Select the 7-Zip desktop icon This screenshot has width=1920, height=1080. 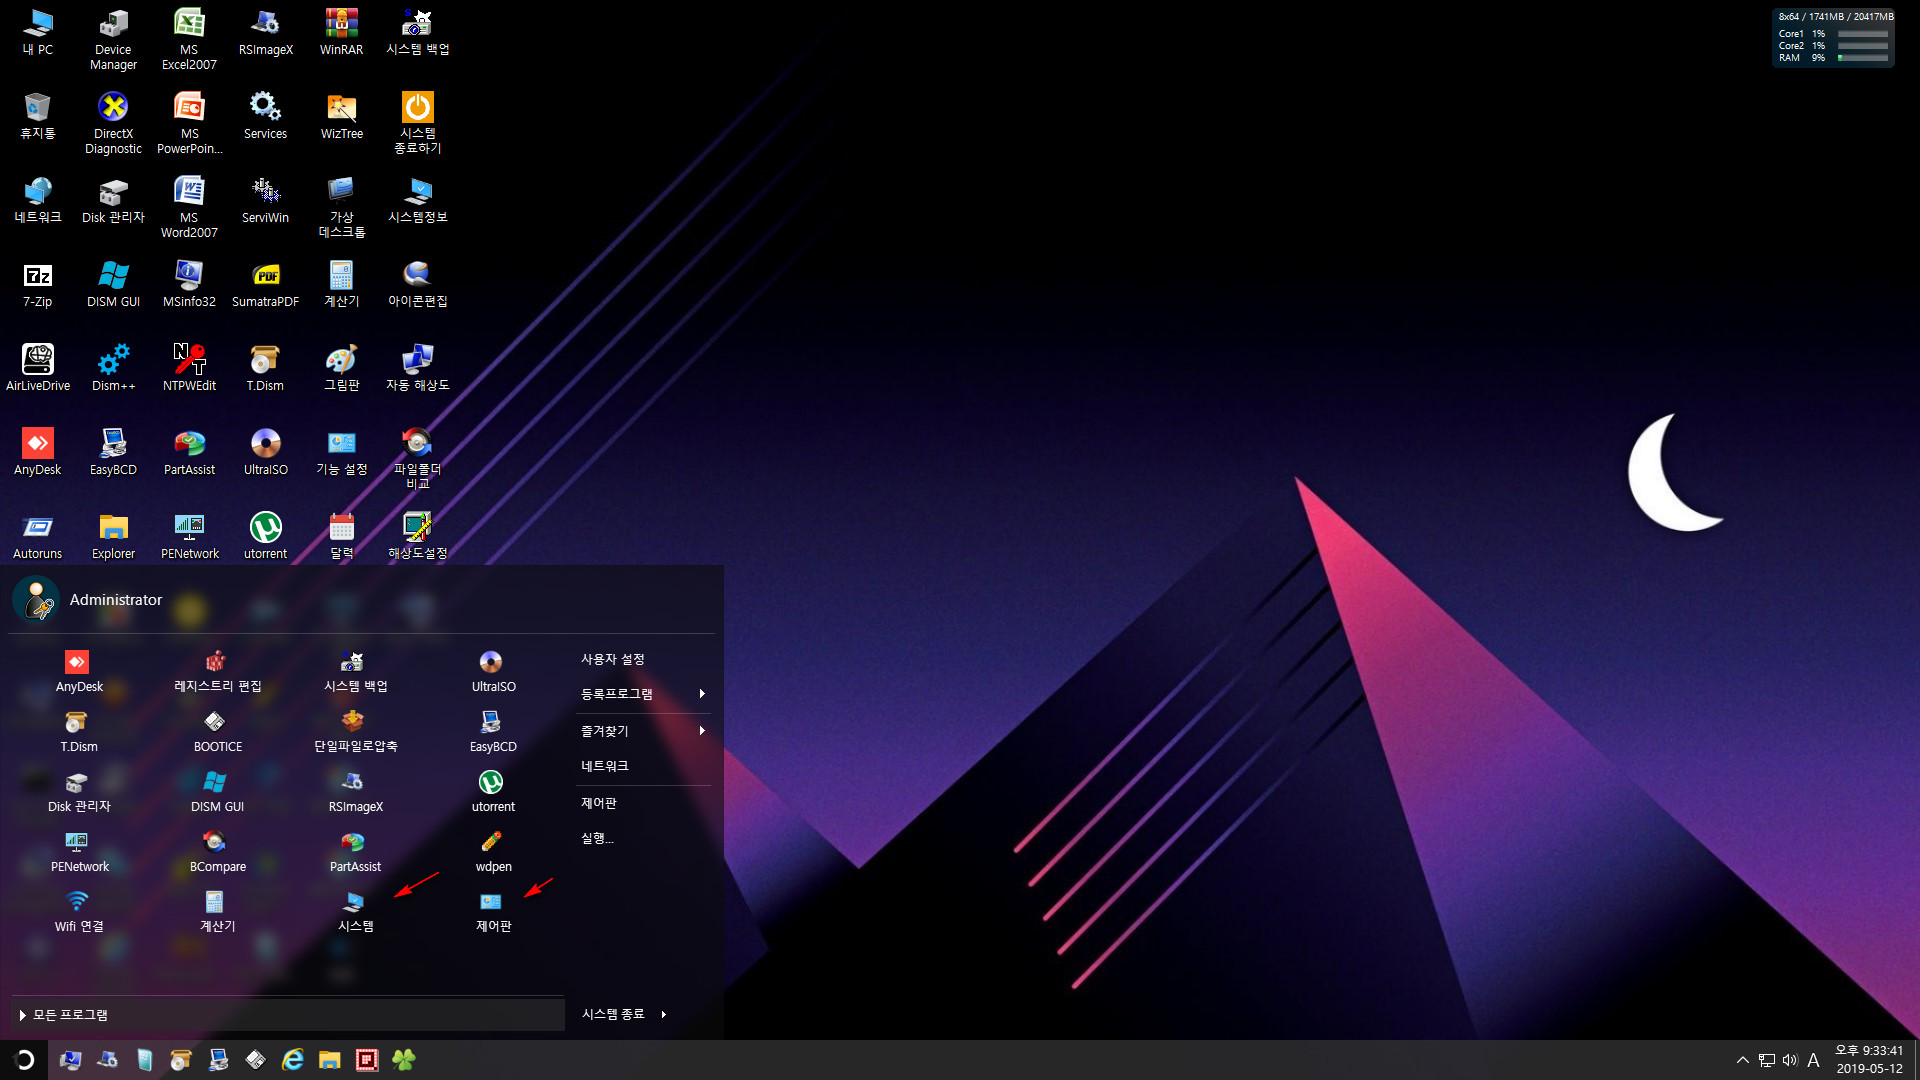point(38,284)
